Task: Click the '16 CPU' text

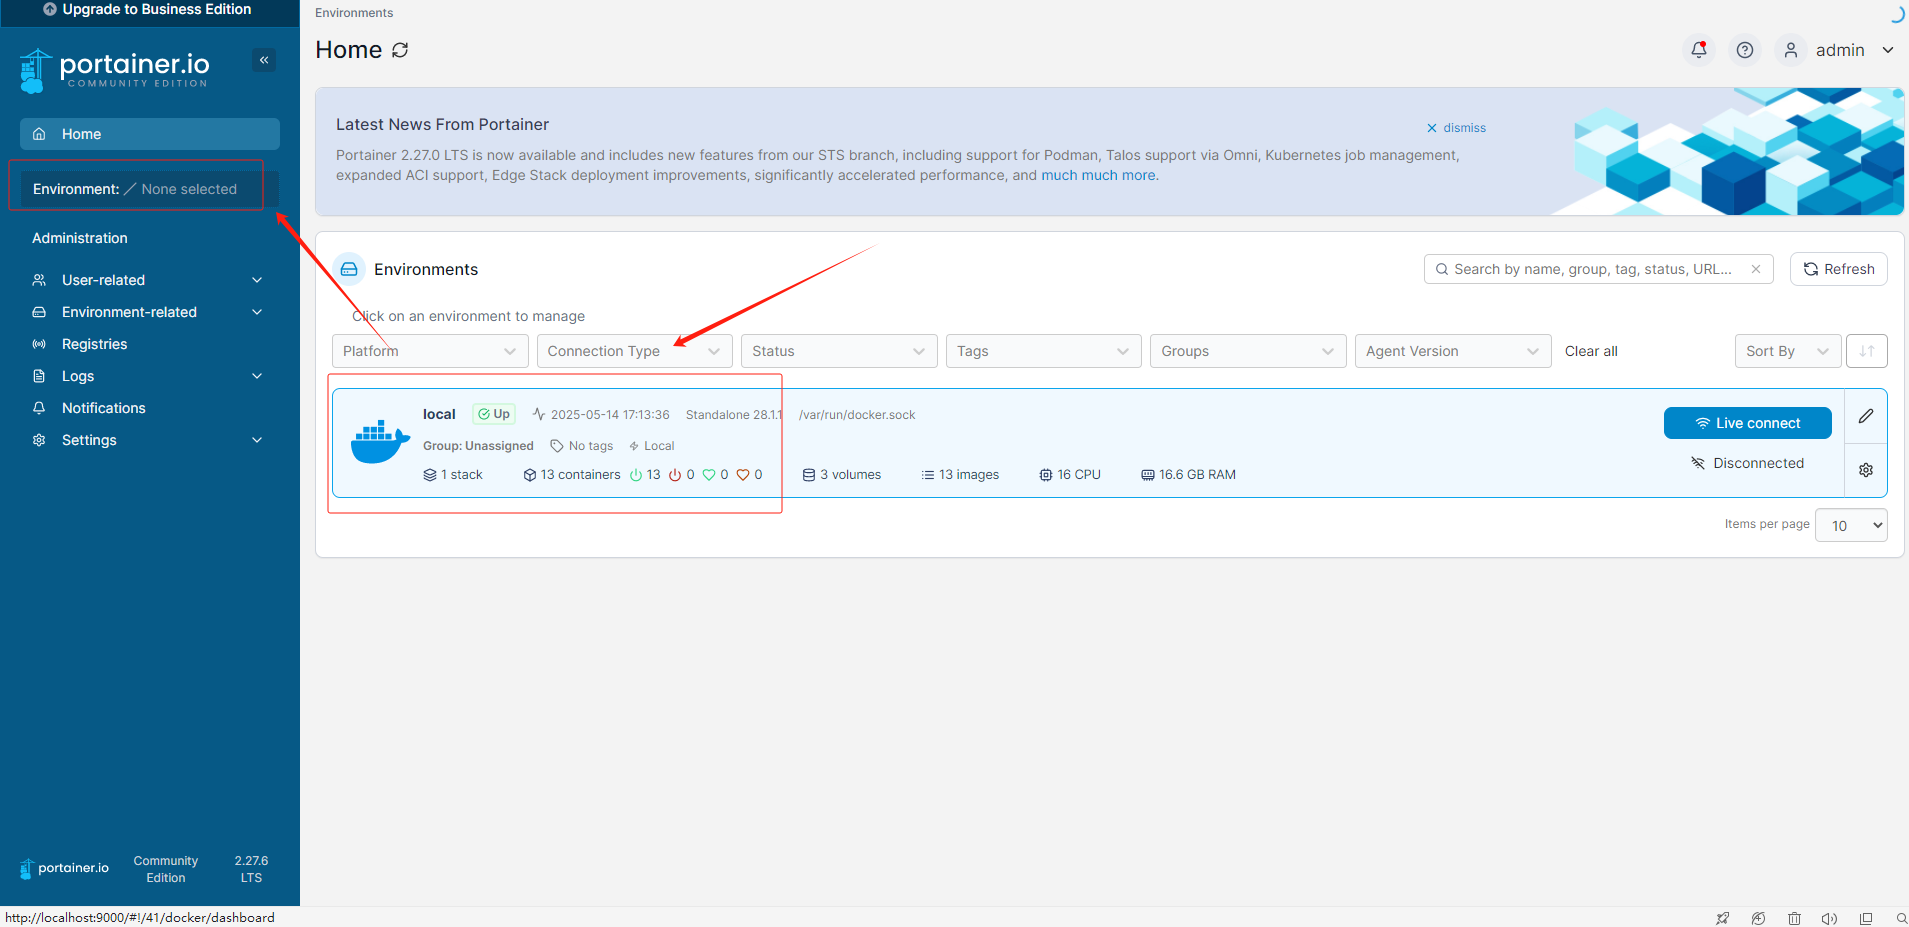Action: pyautogui.click(x=1079, y=475)
